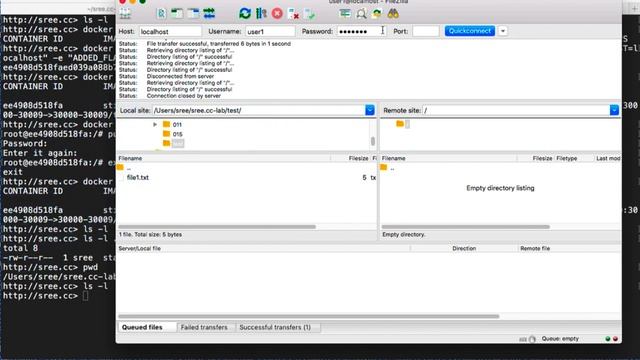Click Server/Local file queue column header
This screenshot has height=360, width=640.
pos(264,249)
